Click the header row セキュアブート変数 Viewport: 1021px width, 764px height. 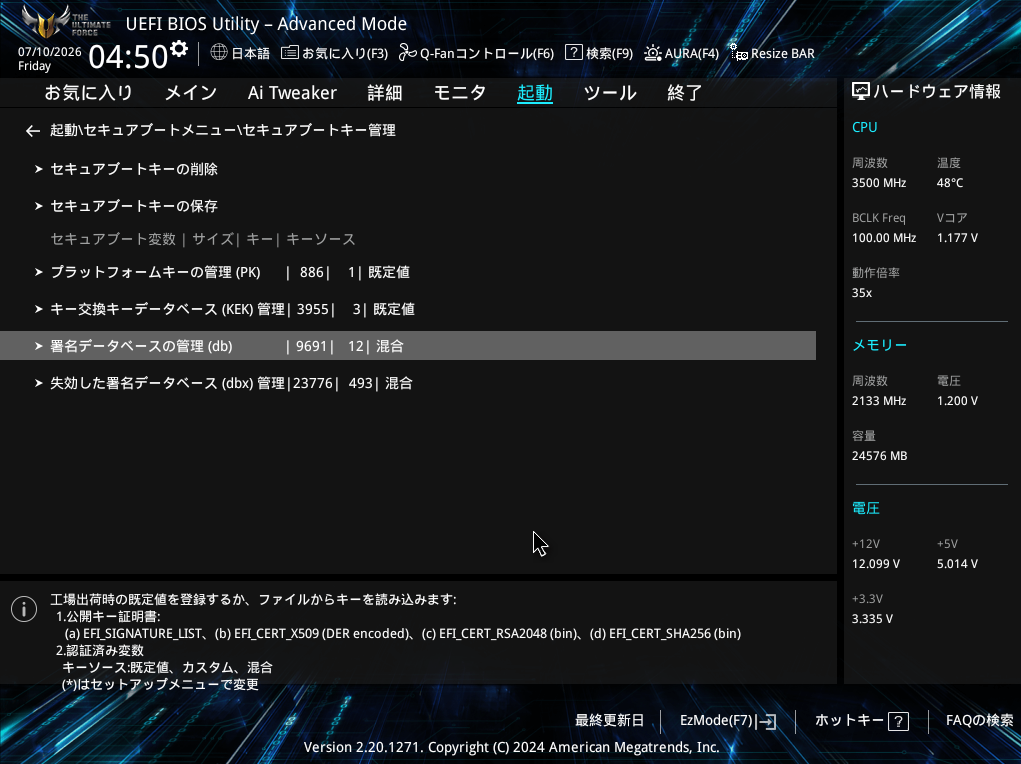click(203, 240)
